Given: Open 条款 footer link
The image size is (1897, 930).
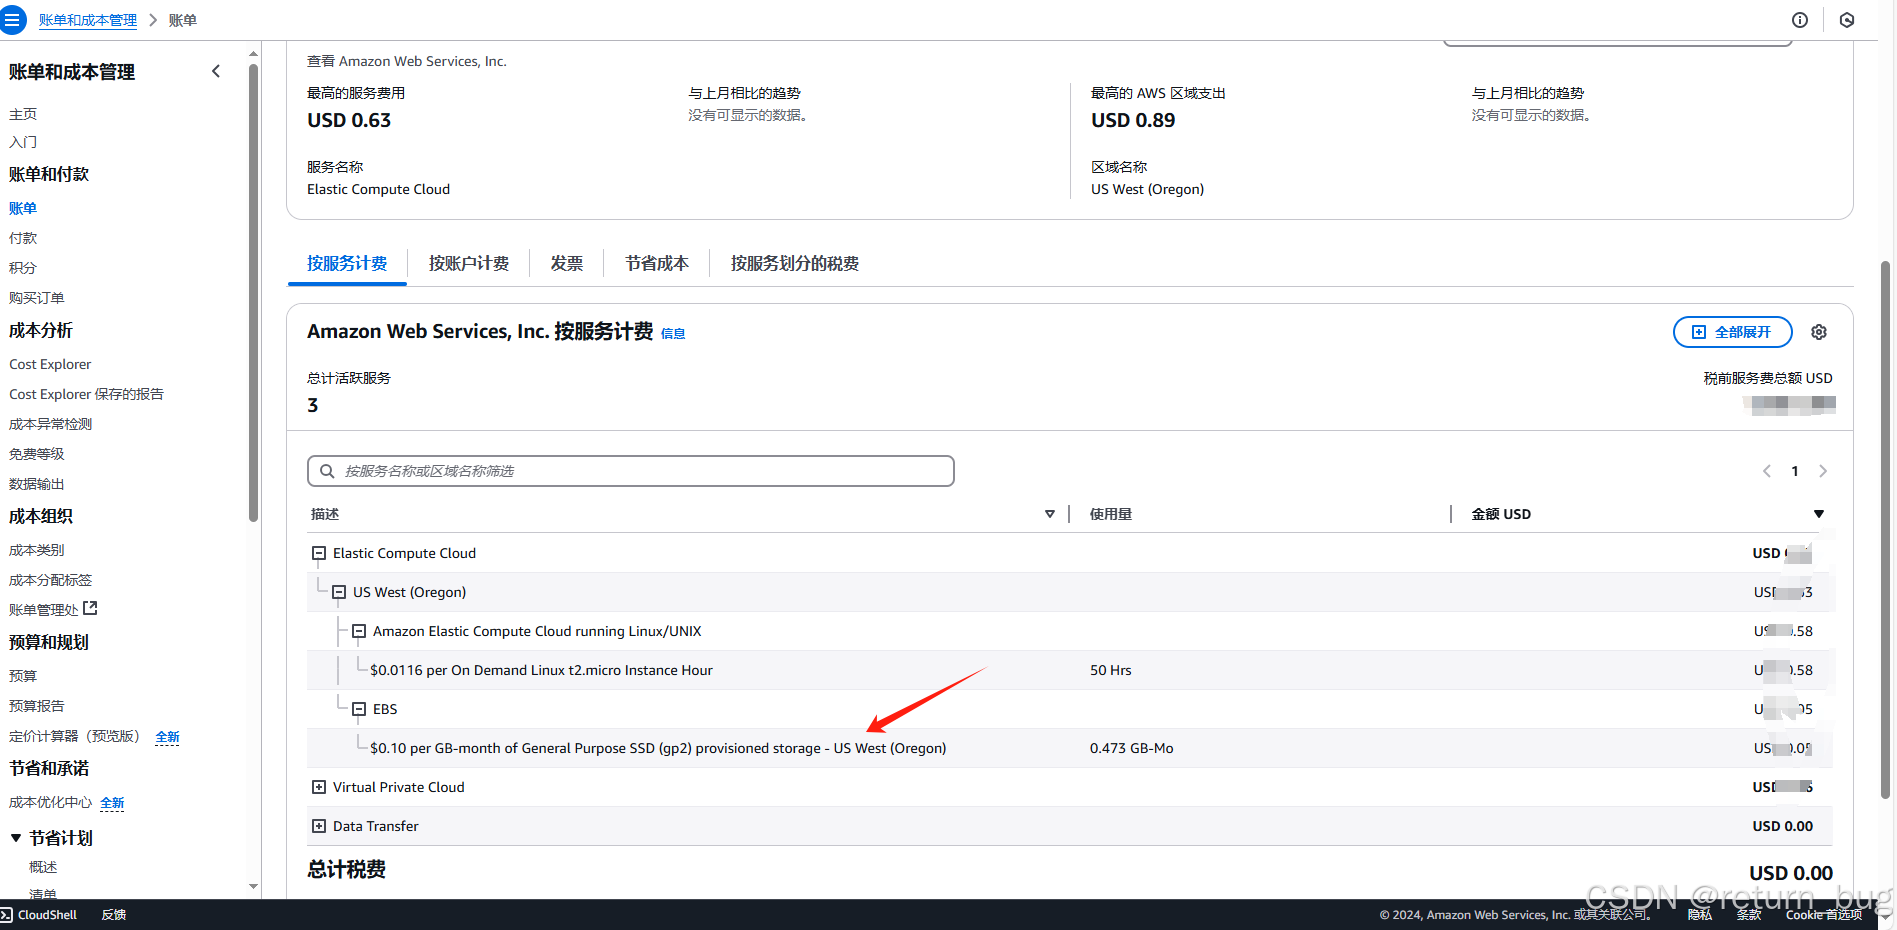Looking at the screenshot, I should click(x=1749, y=914).
